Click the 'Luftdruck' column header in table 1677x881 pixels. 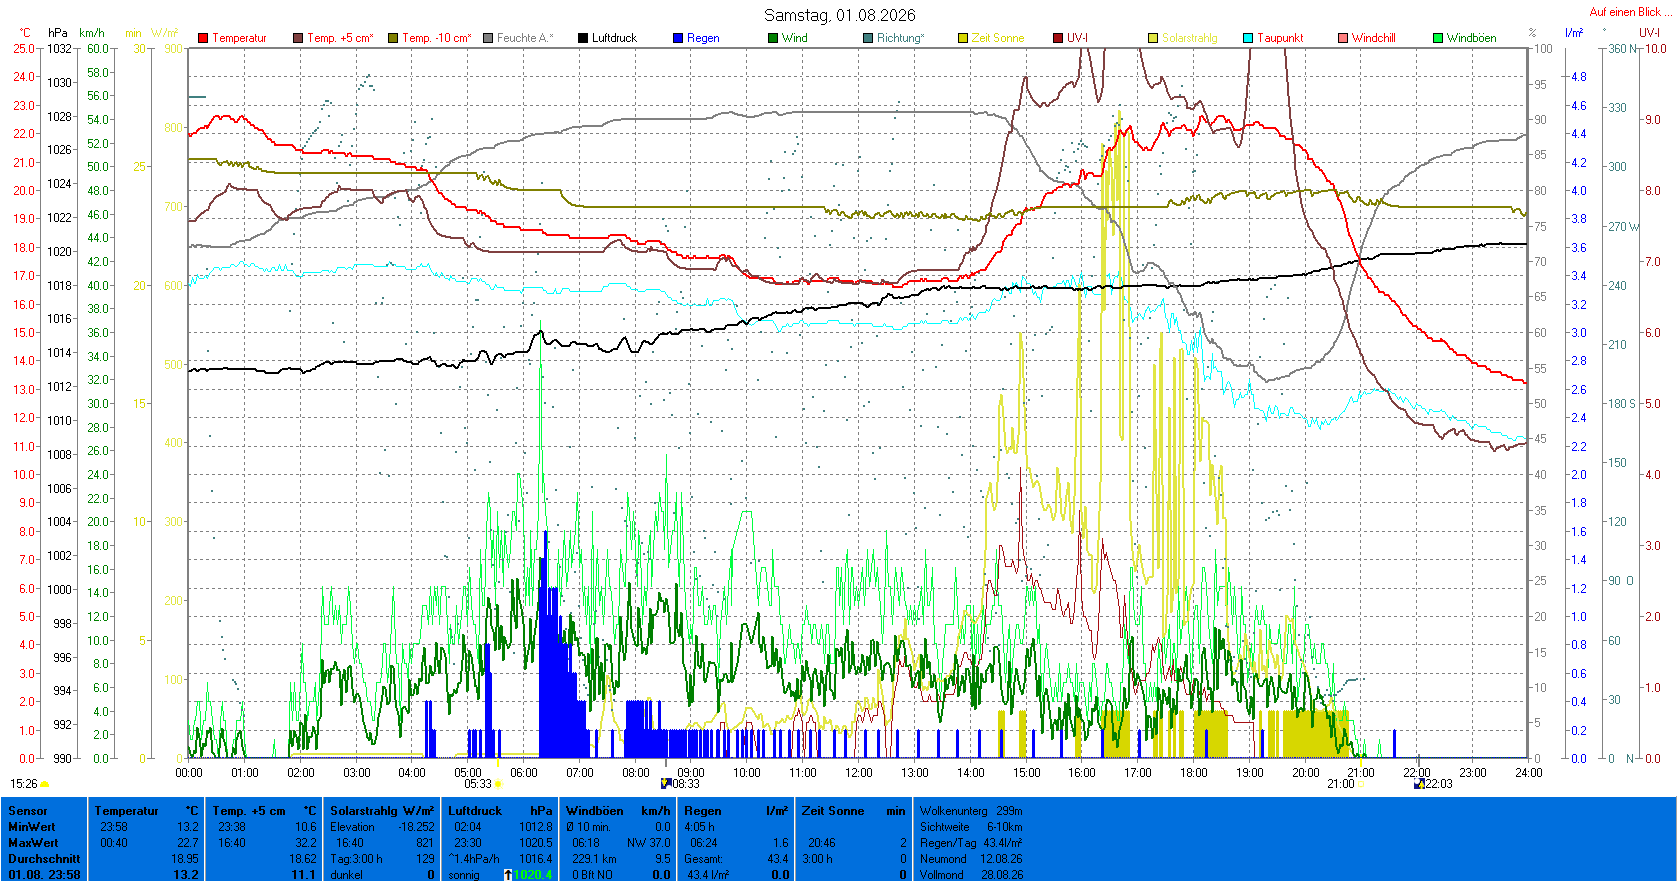click(475, 811)
